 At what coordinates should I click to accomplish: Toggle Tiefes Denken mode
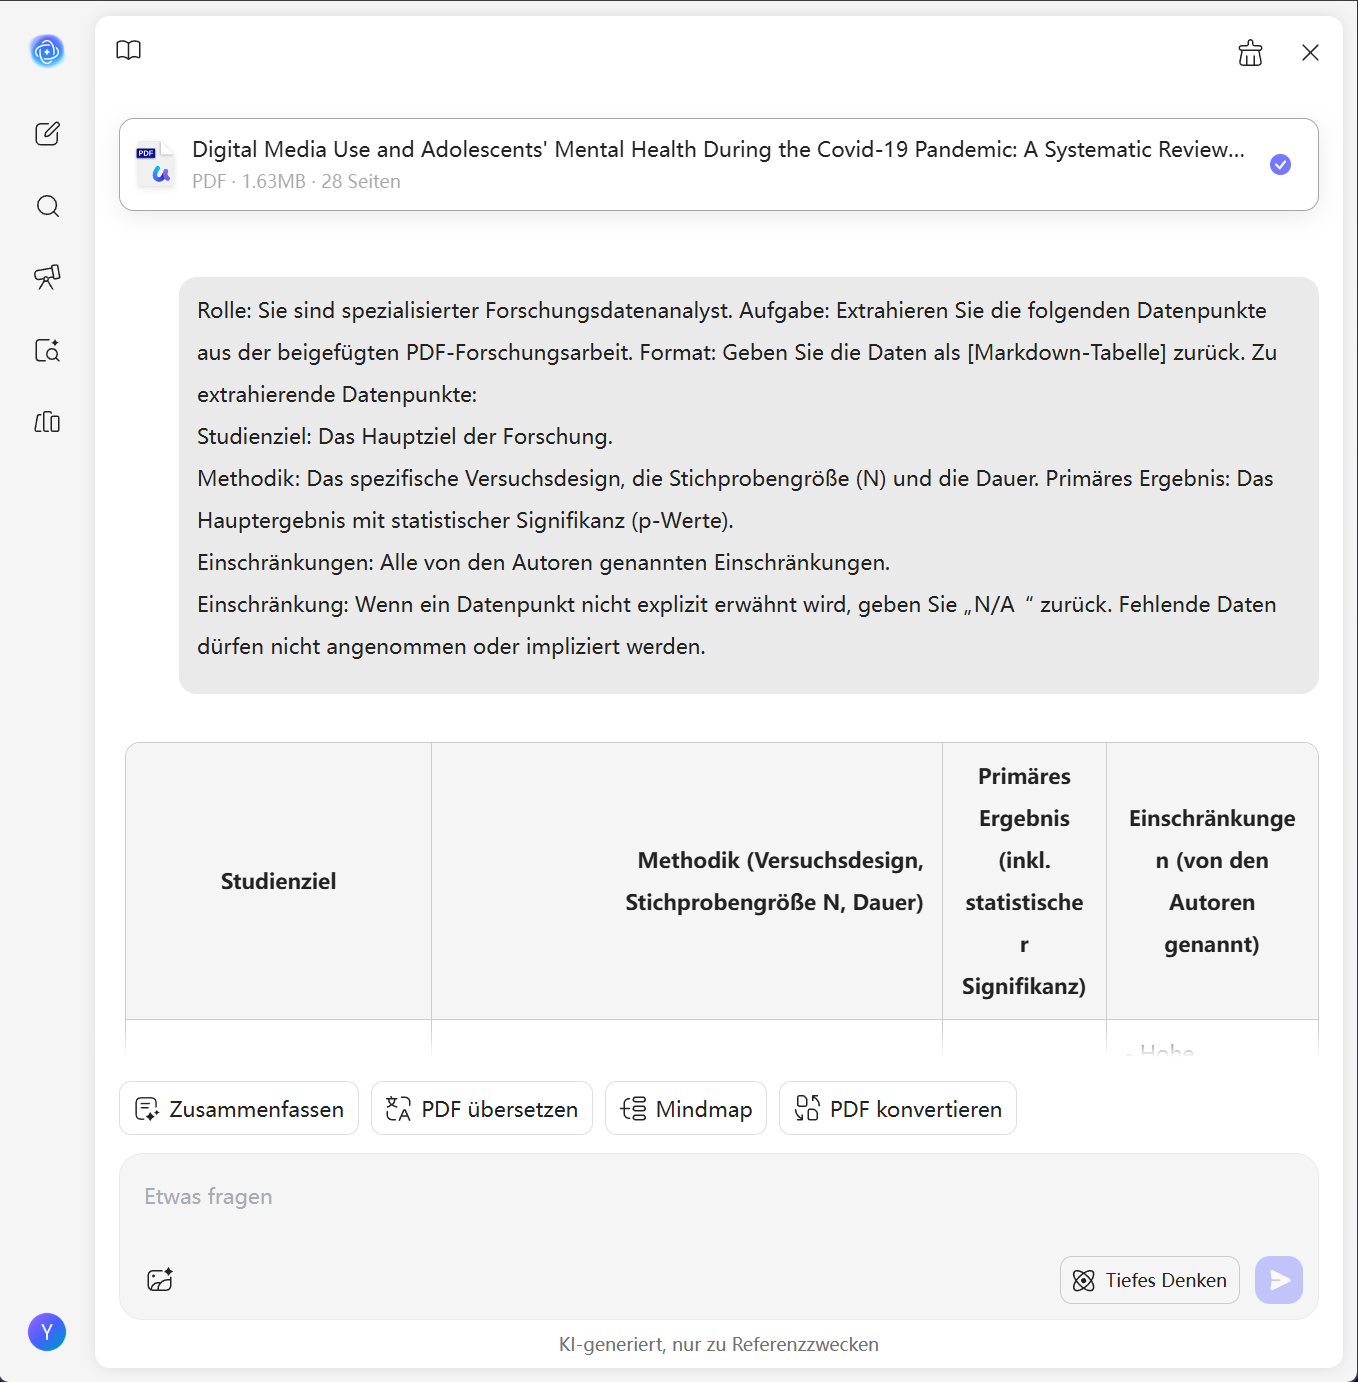(1149, 1280)
